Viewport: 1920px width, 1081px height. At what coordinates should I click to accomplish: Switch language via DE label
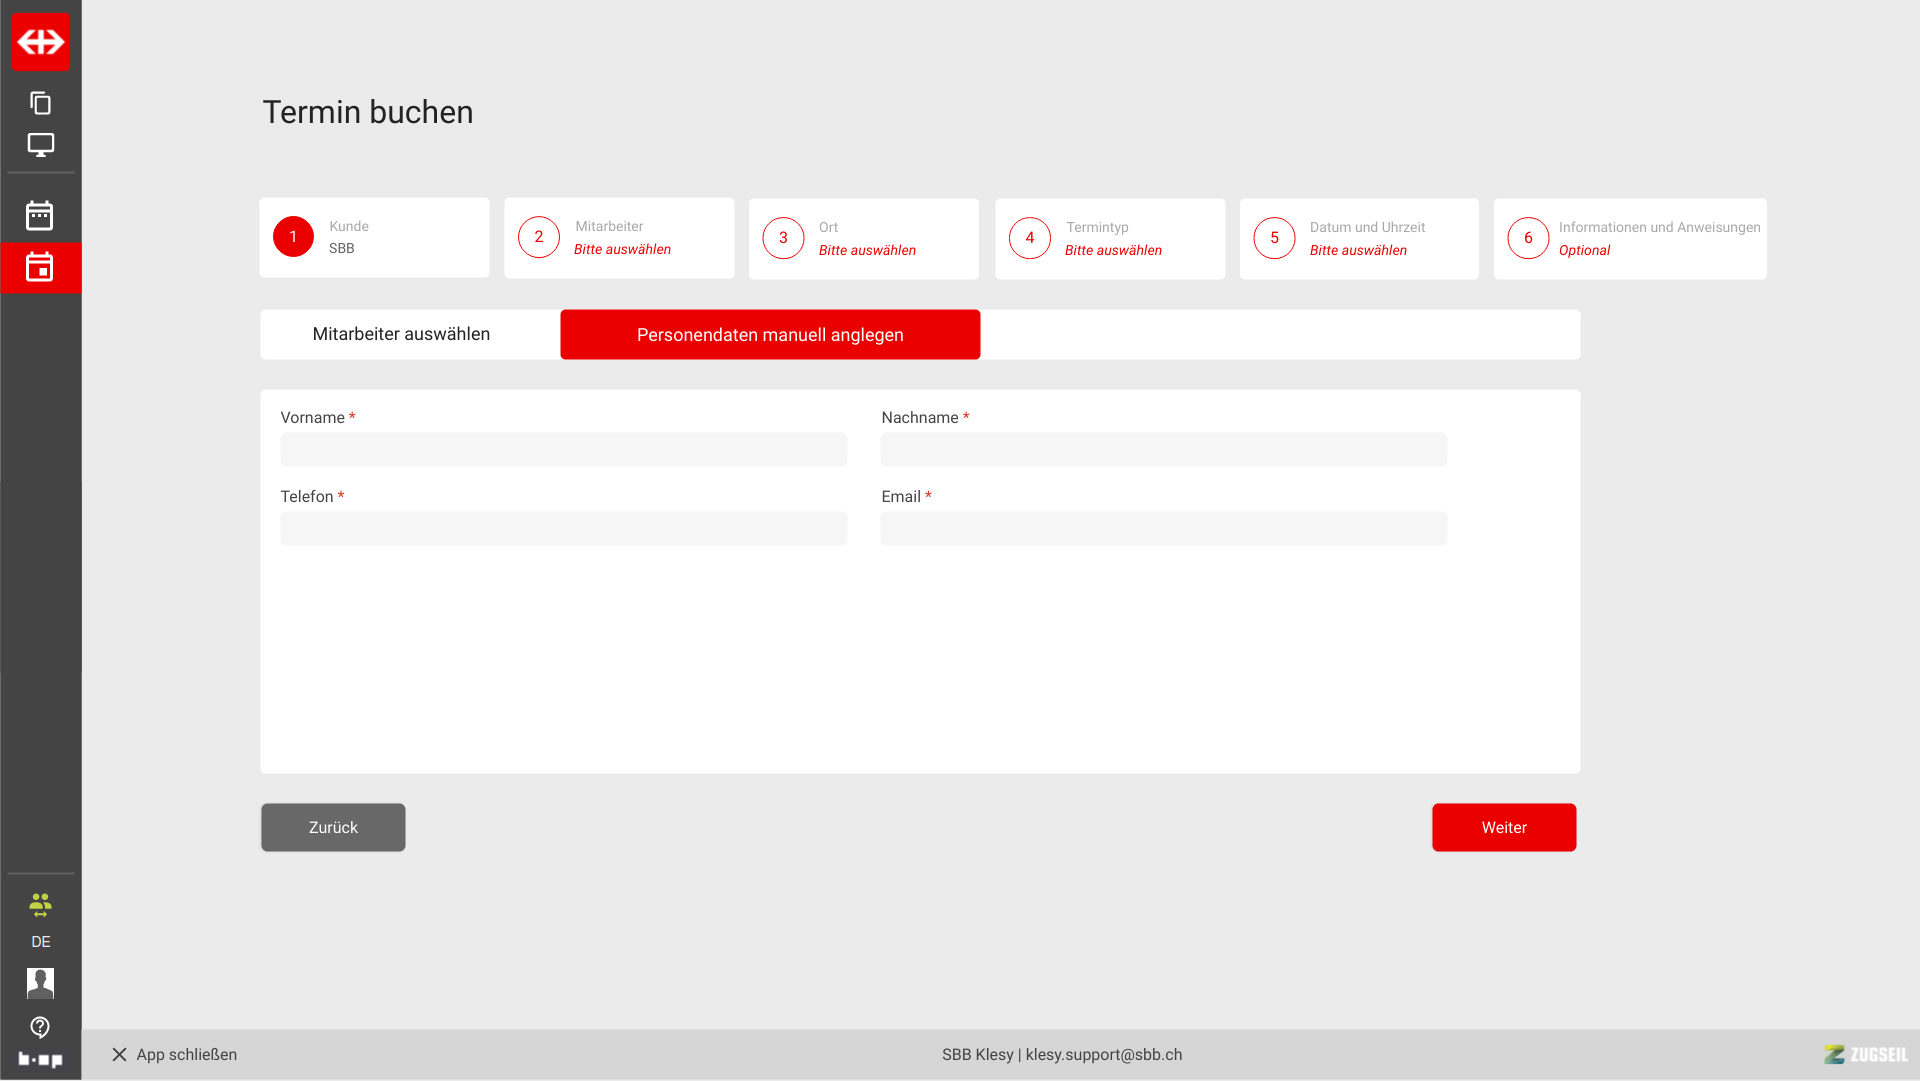pyautogui.click(x=40, y=942)
